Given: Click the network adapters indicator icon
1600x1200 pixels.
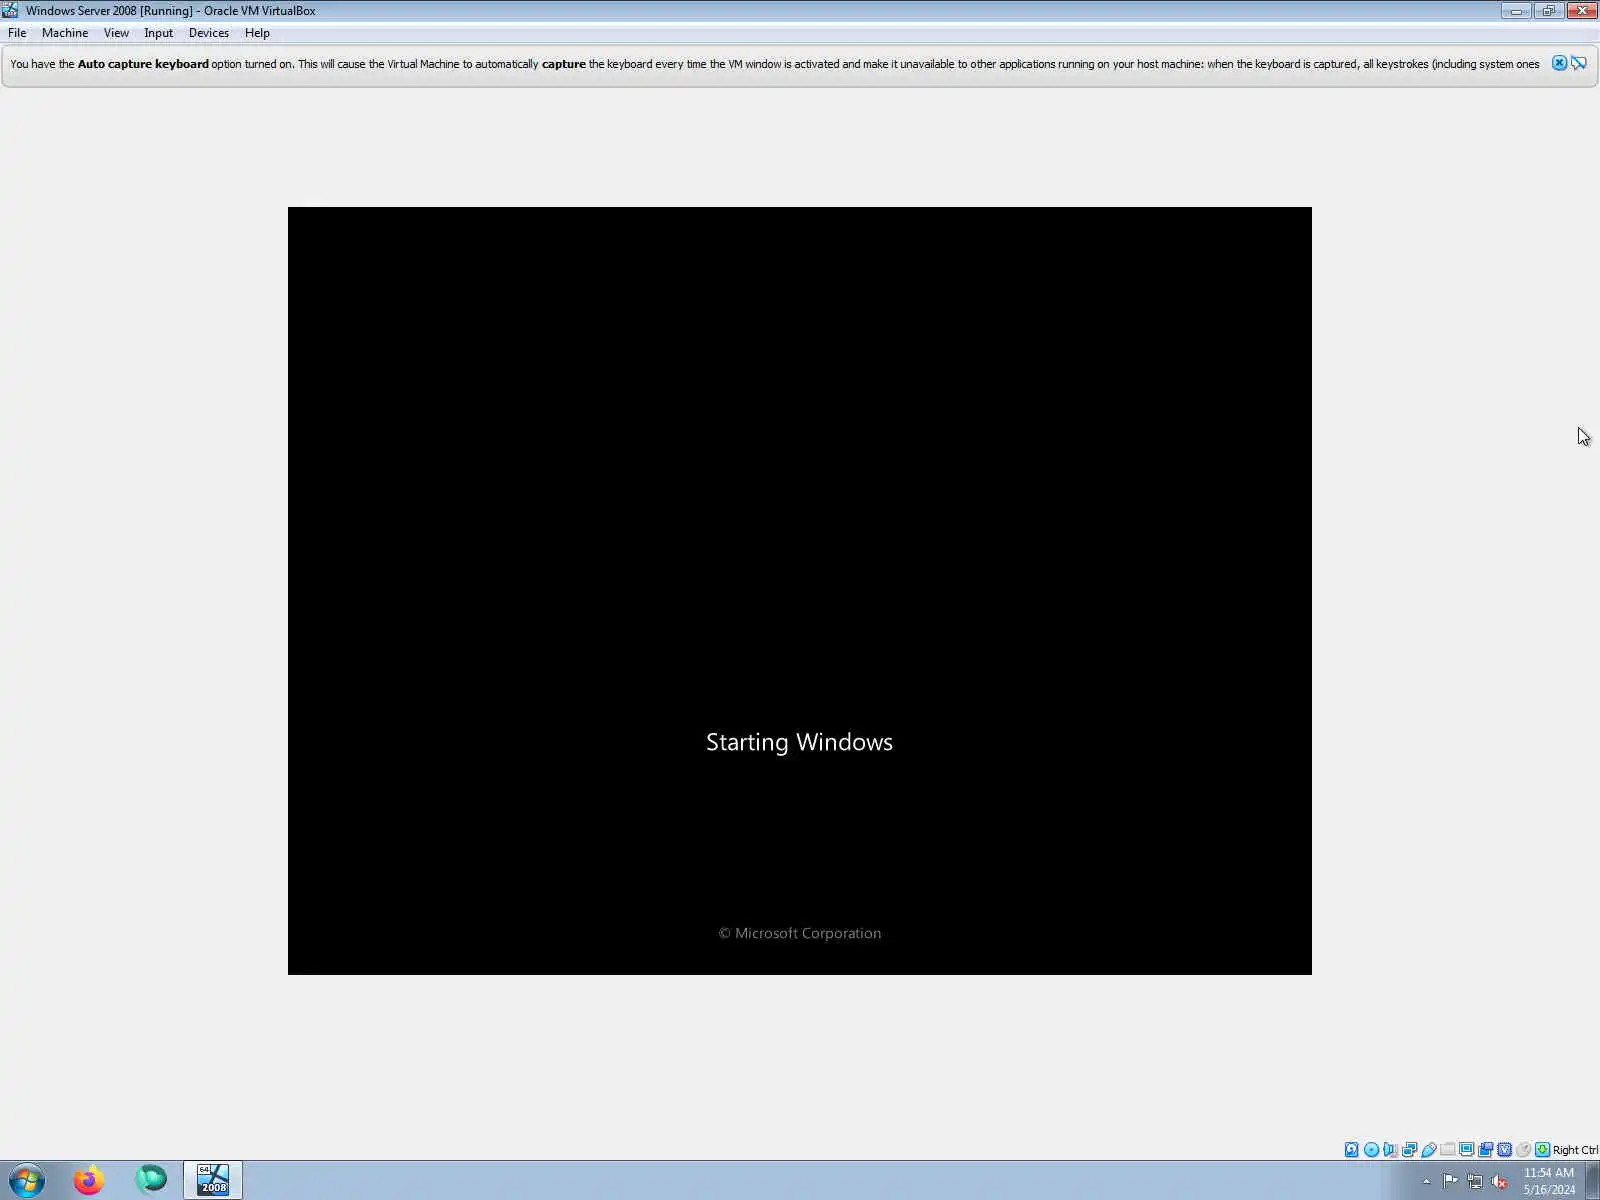Looking at the screenshot, I should [1409, 1150].
